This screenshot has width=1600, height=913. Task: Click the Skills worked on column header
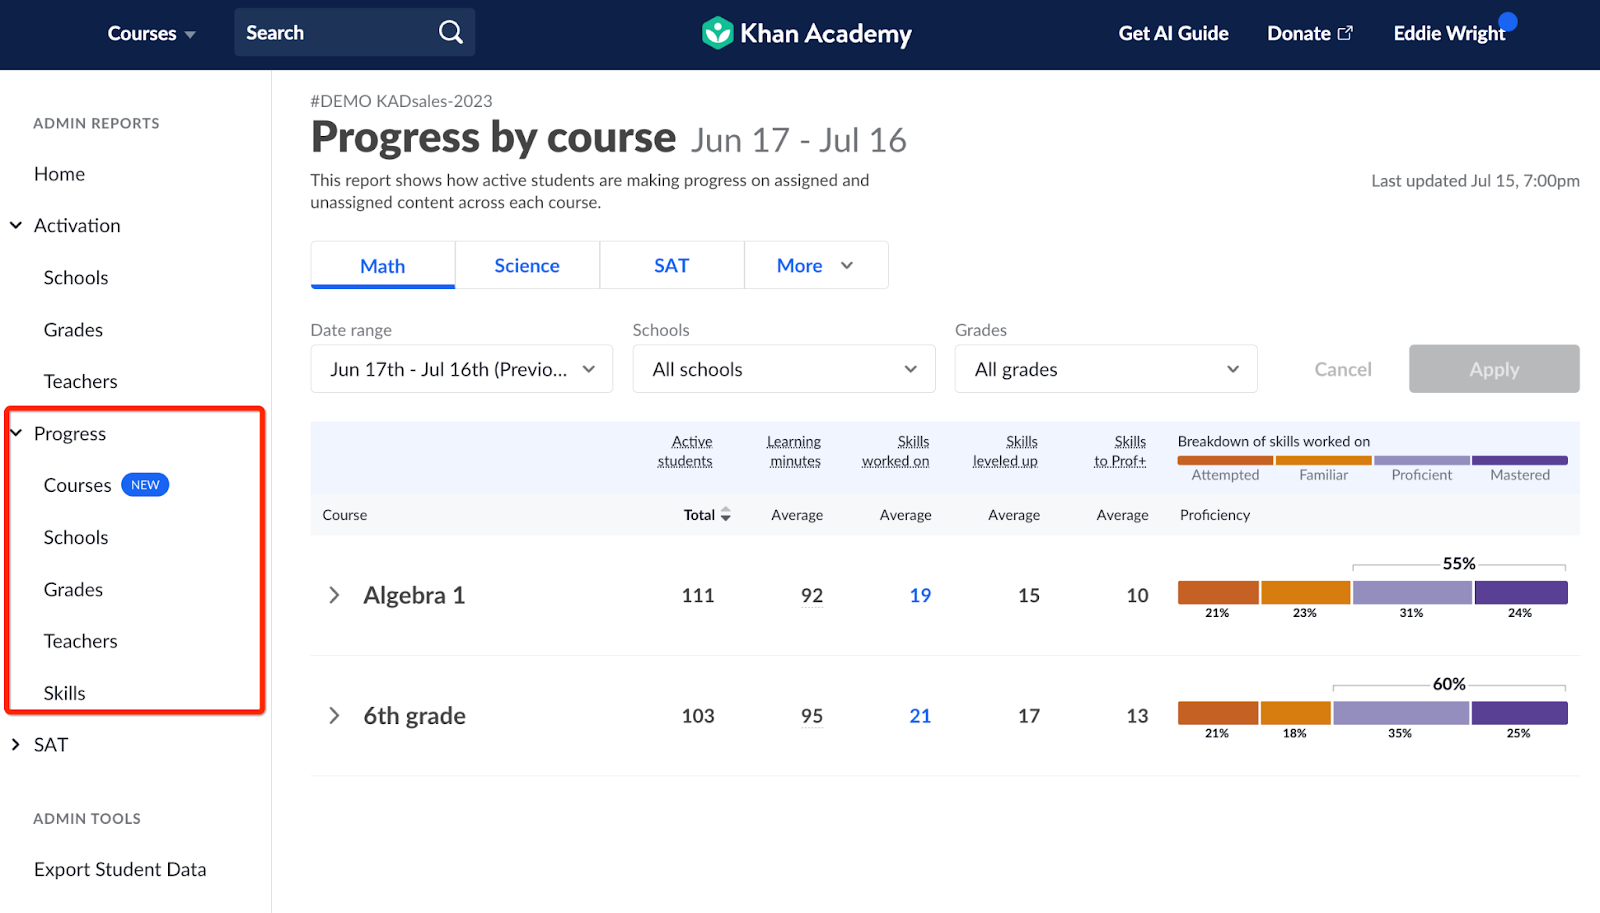(x=896, y=451)
